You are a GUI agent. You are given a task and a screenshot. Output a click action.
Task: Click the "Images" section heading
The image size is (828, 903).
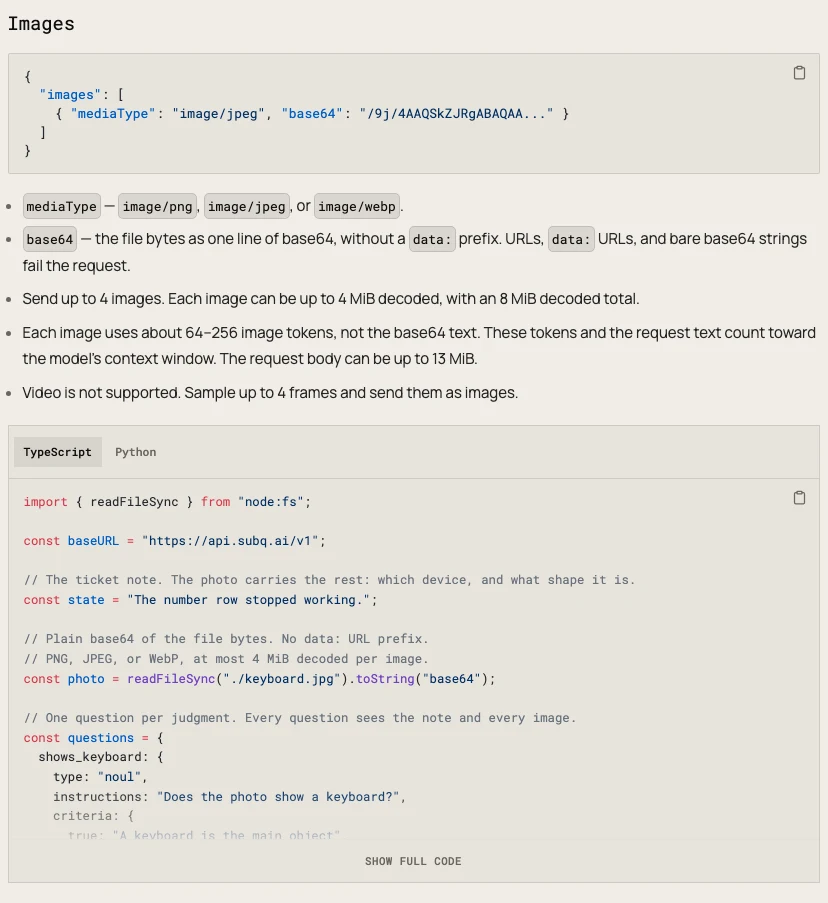coord(41,24)
